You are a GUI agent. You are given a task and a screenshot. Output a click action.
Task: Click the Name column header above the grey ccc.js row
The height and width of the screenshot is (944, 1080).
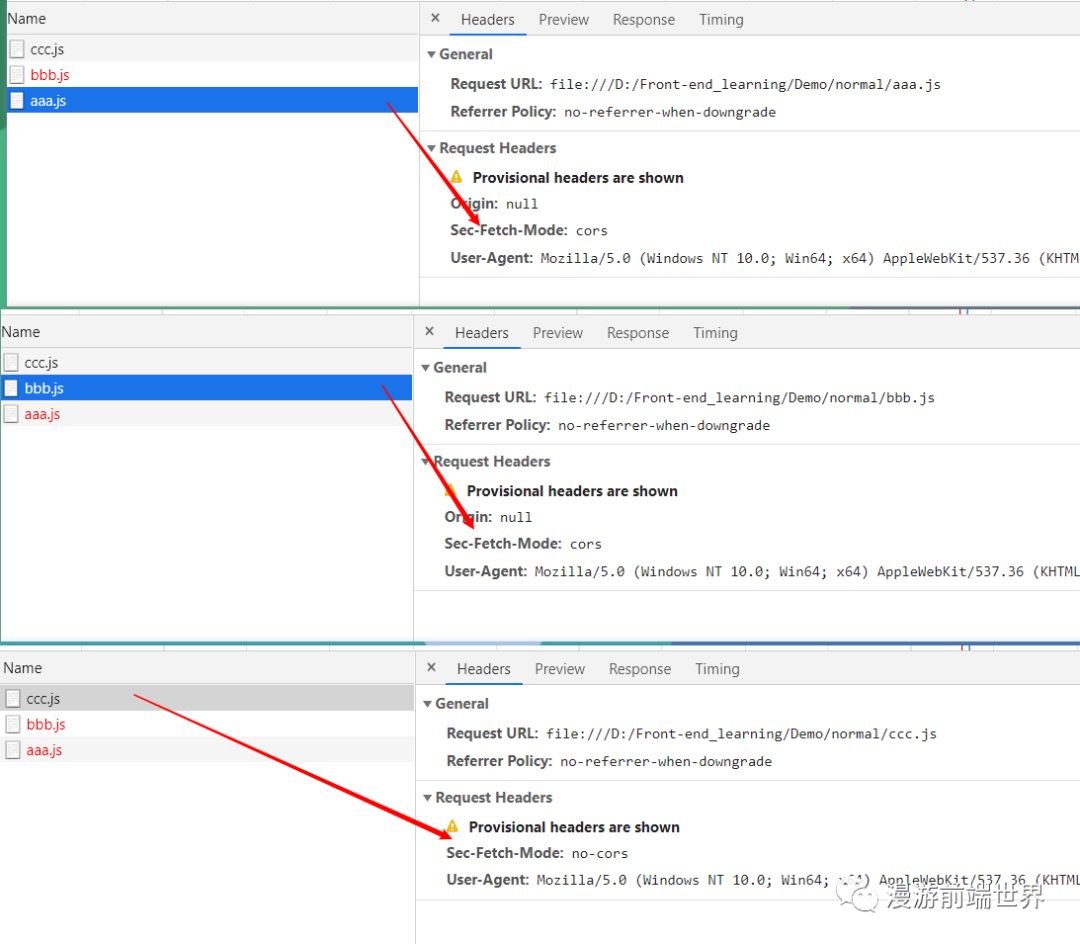point(208,668)
